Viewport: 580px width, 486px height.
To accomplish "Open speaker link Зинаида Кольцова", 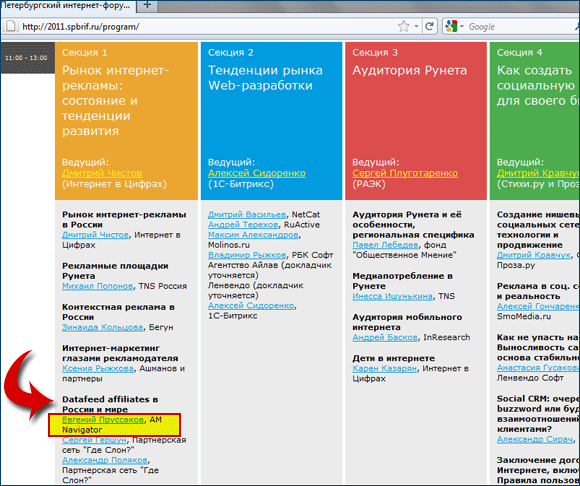I will [x=102, y=327].
